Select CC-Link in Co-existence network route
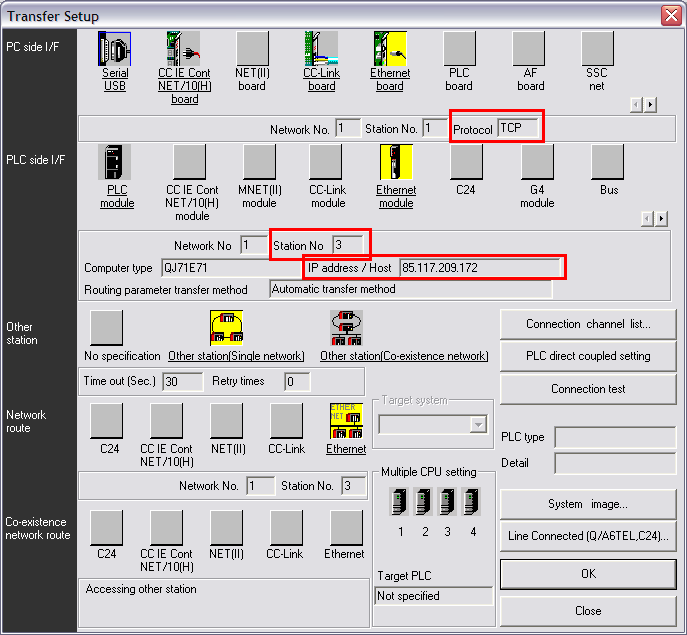The image size is (687, 635). pos(287,528)
